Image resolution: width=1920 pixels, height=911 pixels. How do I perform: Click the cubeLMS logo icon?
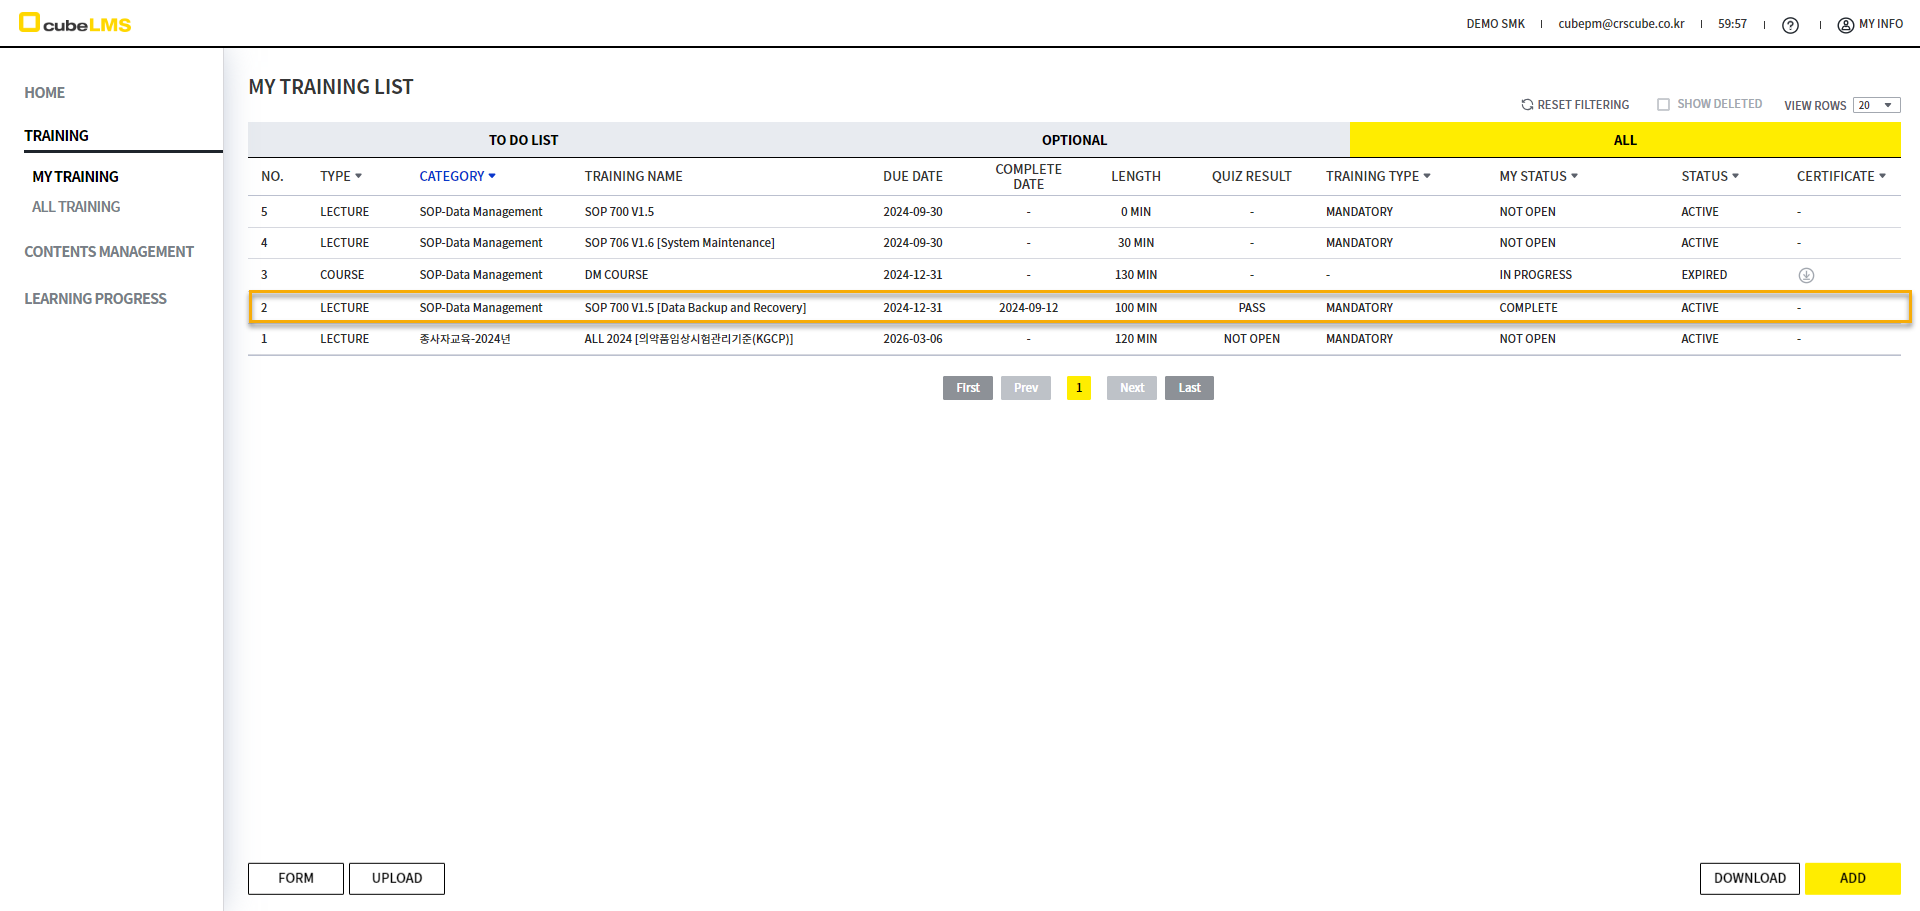tap(30, 22)
